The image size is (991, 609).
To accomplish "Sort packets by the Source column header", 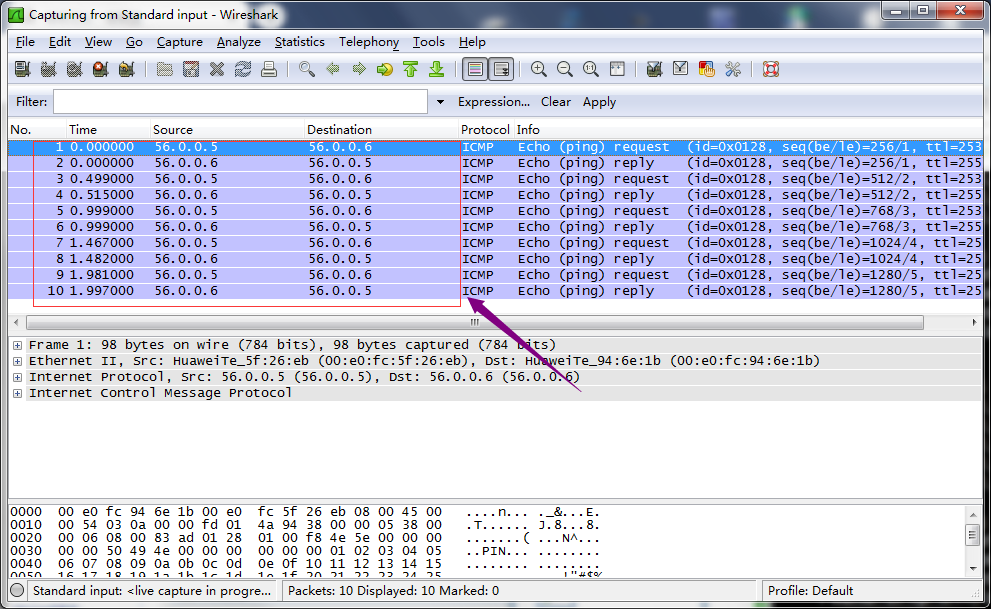I will [228, 130].
